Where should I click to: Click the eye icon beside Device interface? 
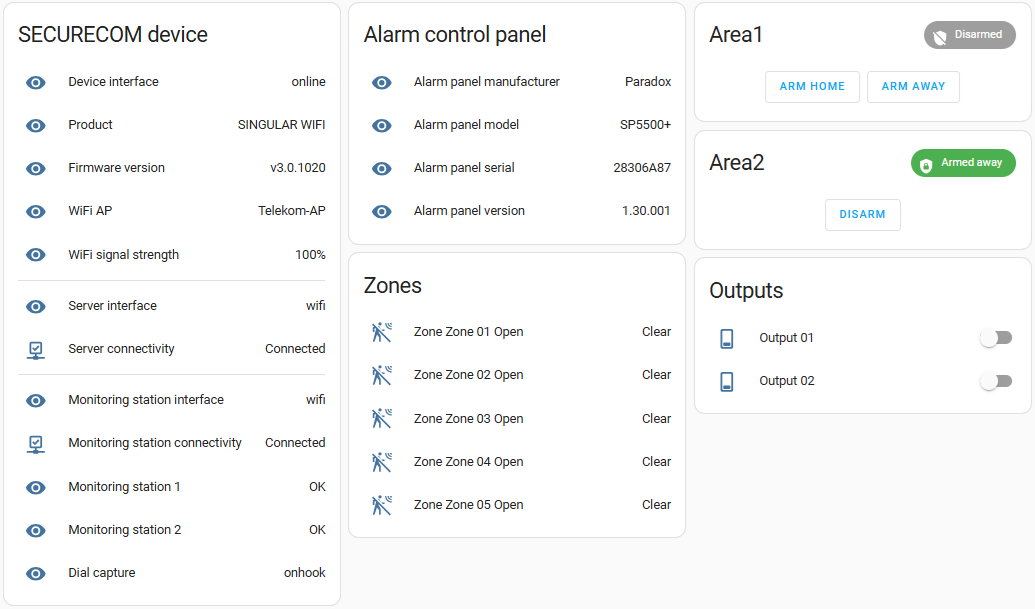click(x=36, y=82)
